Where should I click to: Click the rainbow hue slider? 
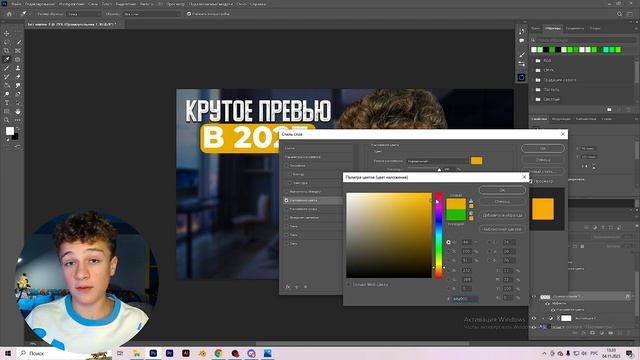tap(438, 236)
